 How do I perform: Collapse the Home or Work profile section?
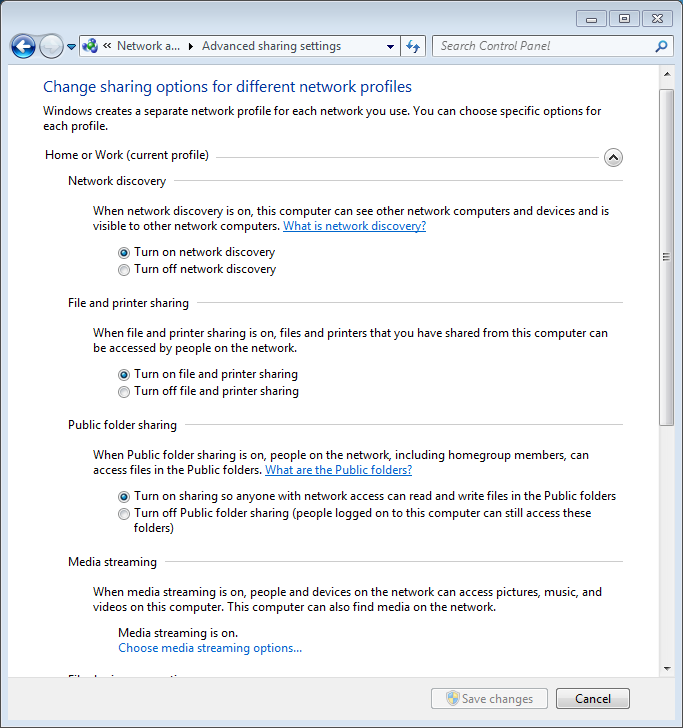[613, 157]
